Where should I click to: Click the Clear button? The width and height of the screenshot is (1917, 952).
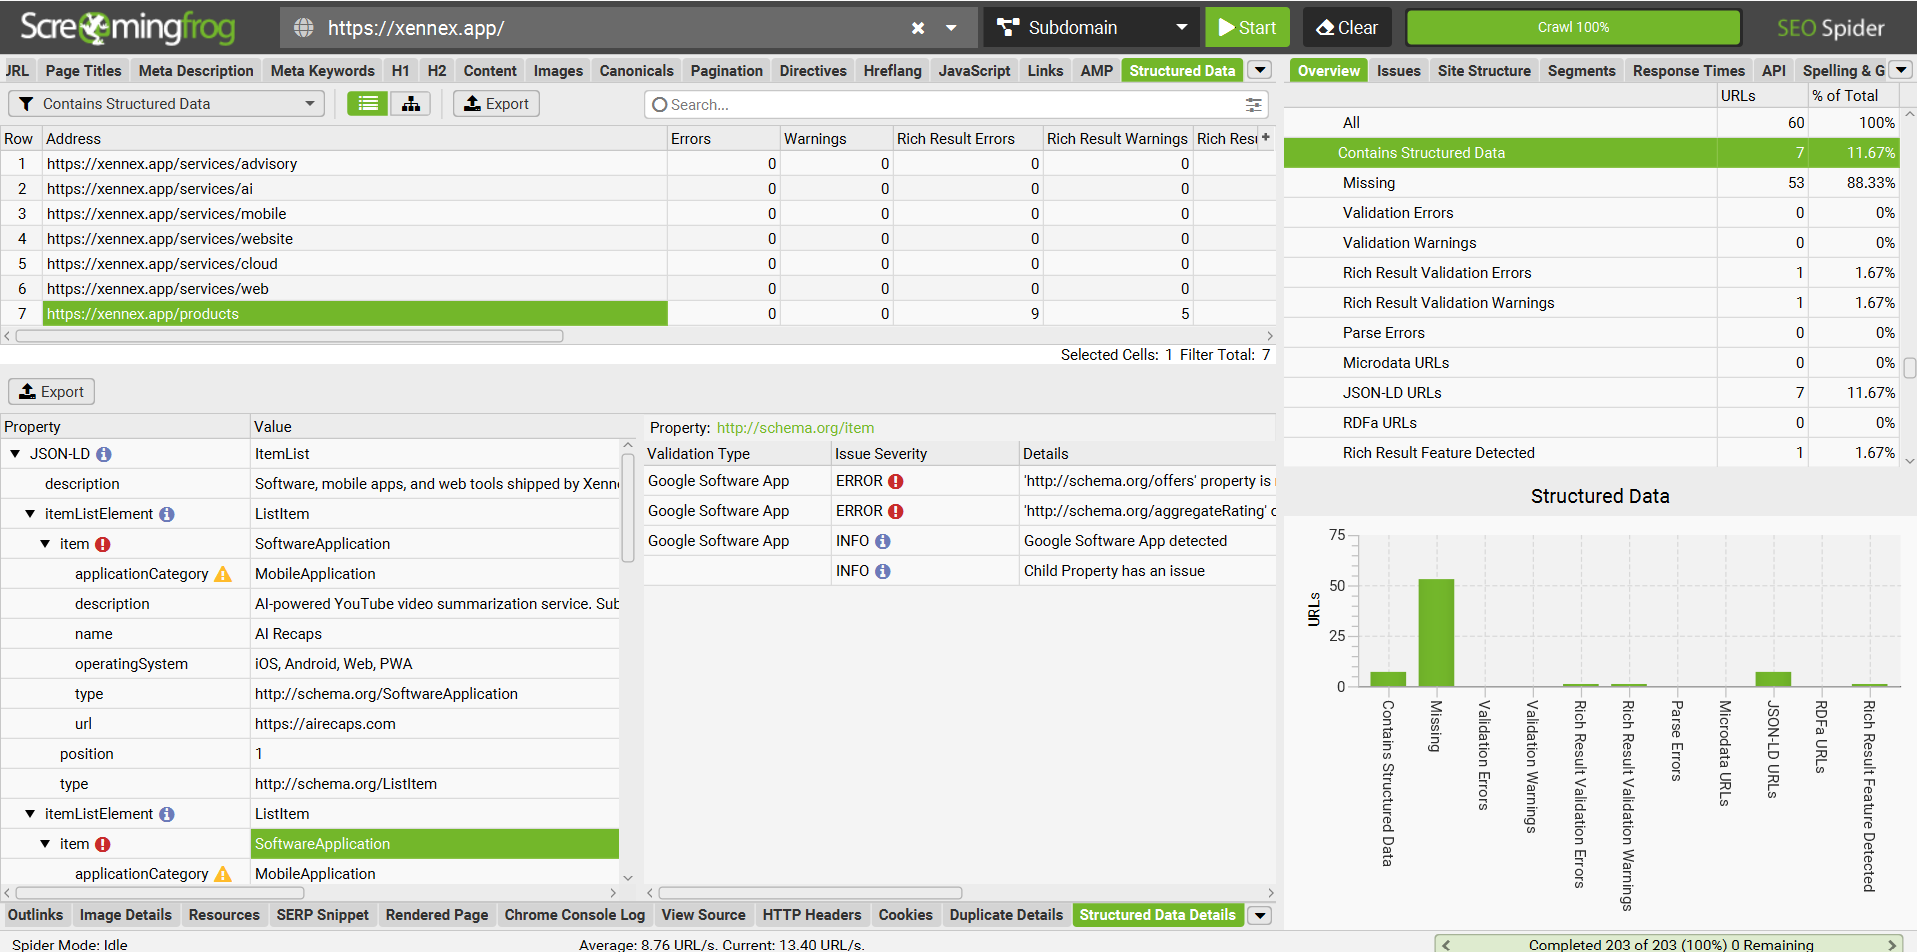1347,28
